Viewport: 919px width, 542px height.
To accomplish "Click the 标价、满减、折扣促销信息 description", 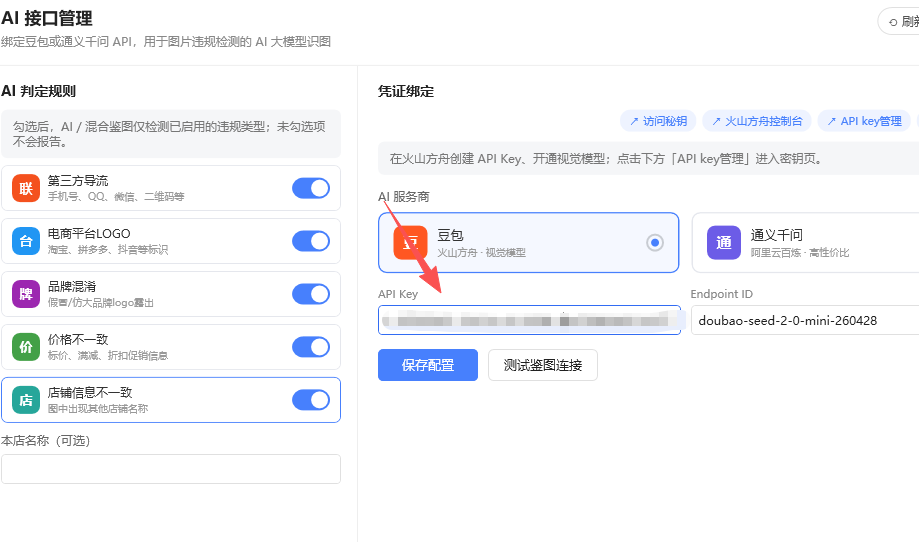I will [108, 356].
